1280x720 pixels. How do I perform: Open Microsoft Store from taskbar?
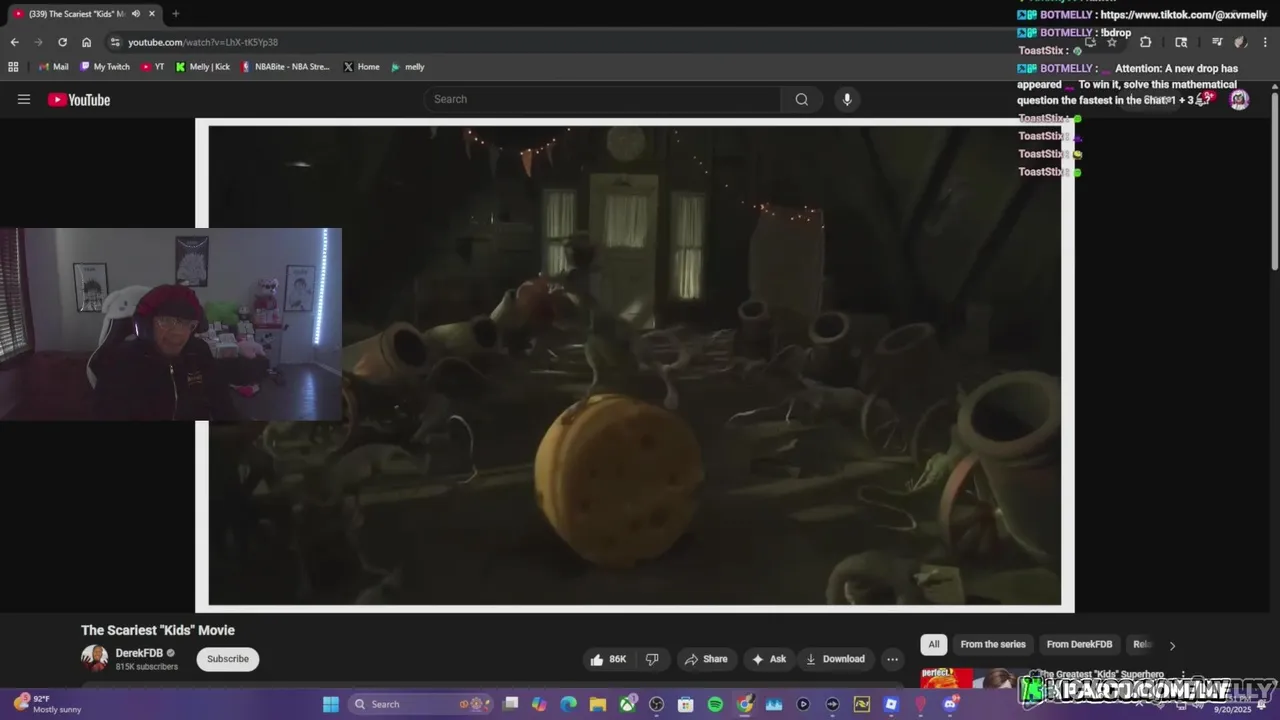click(685, 704)
